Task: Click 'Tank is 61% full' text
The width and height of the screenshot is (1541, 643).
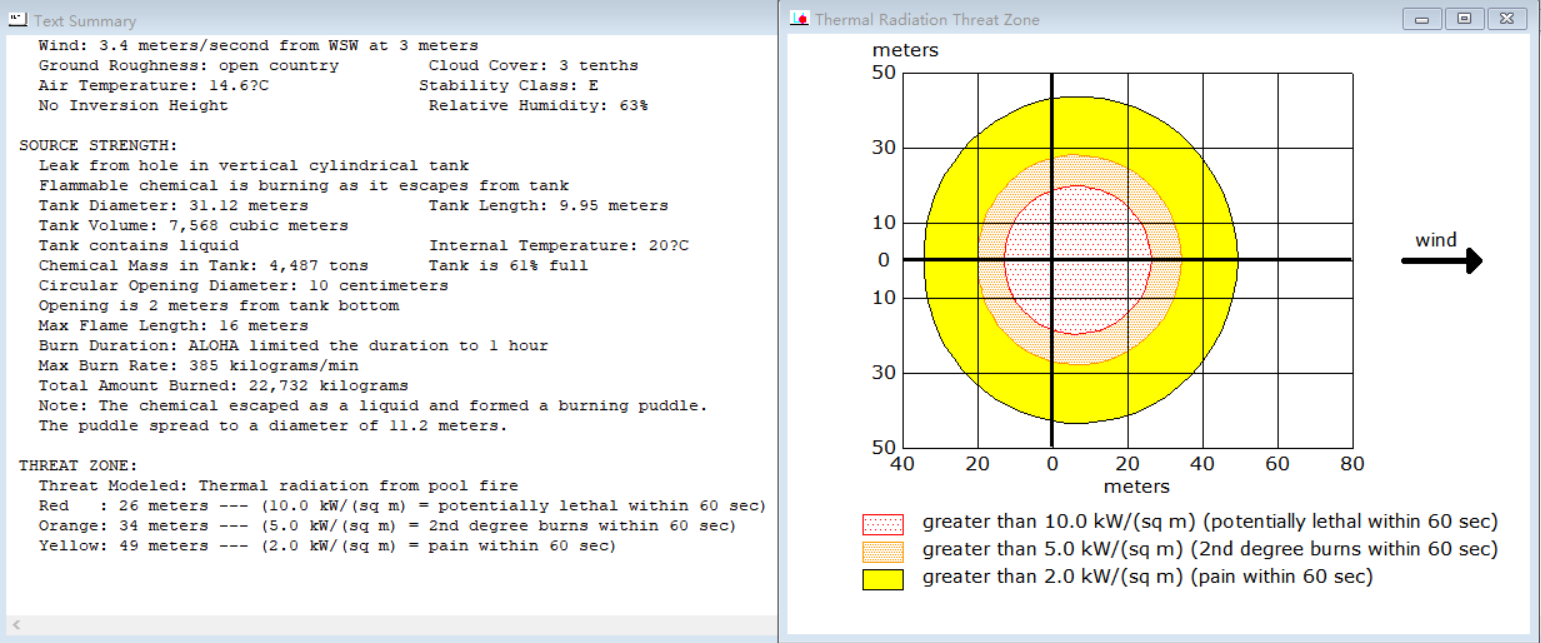Action: click(x=508, y=266)
